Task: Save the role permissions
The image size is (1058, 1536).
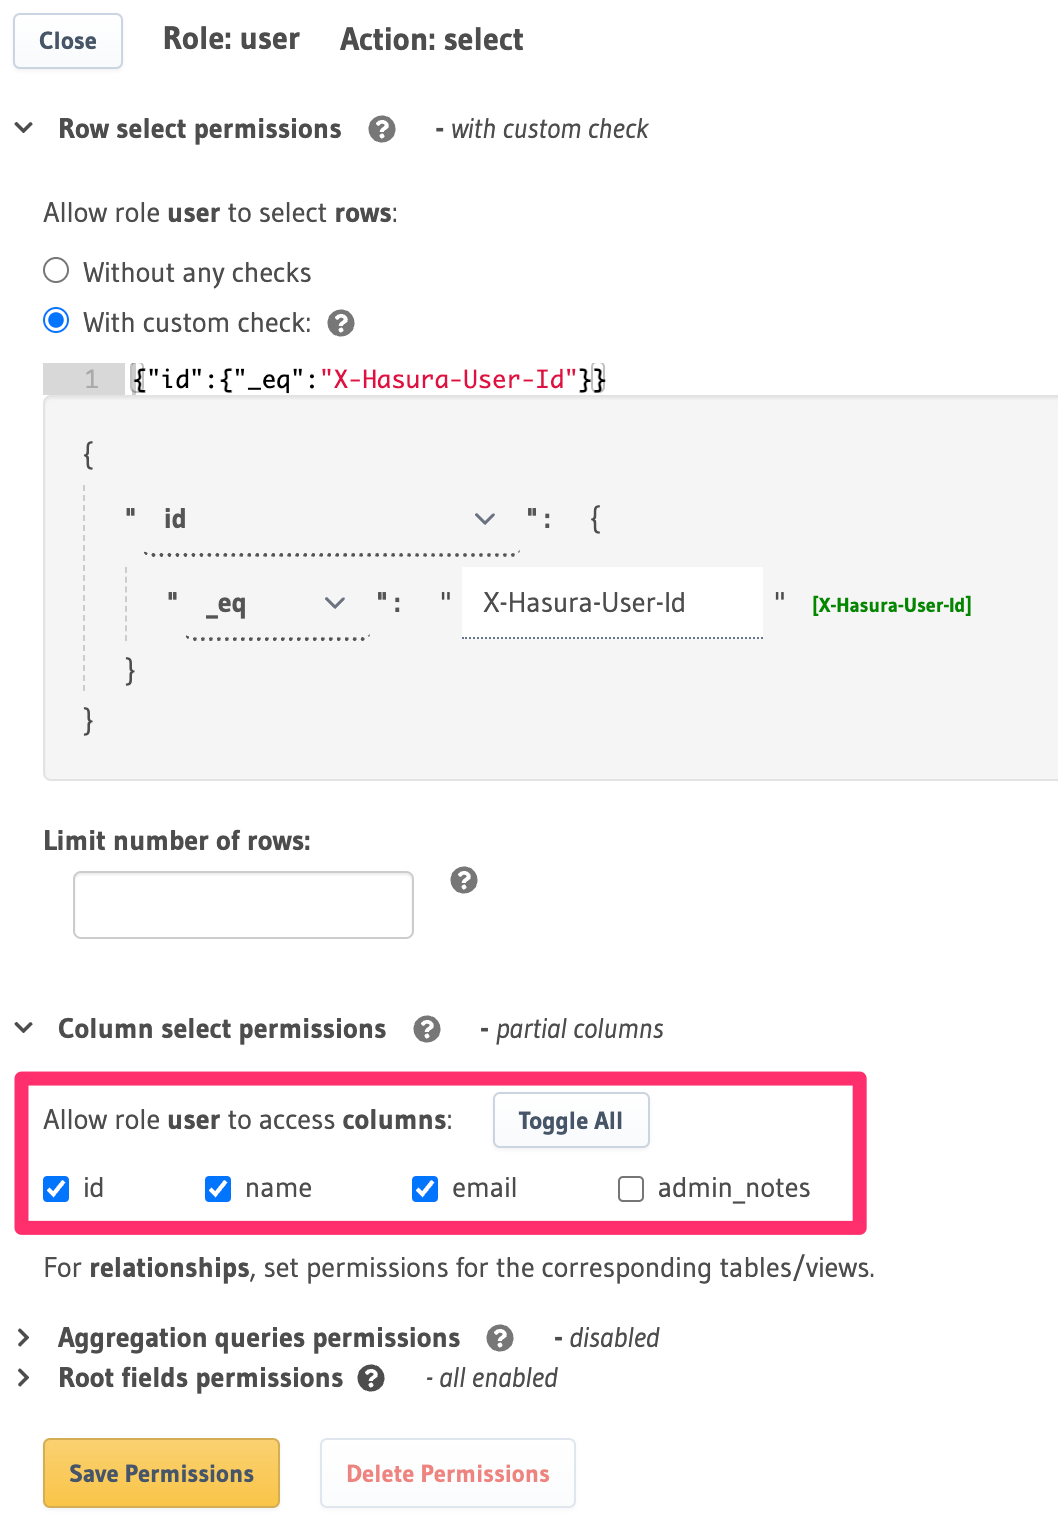Action: pos(160,1473)
